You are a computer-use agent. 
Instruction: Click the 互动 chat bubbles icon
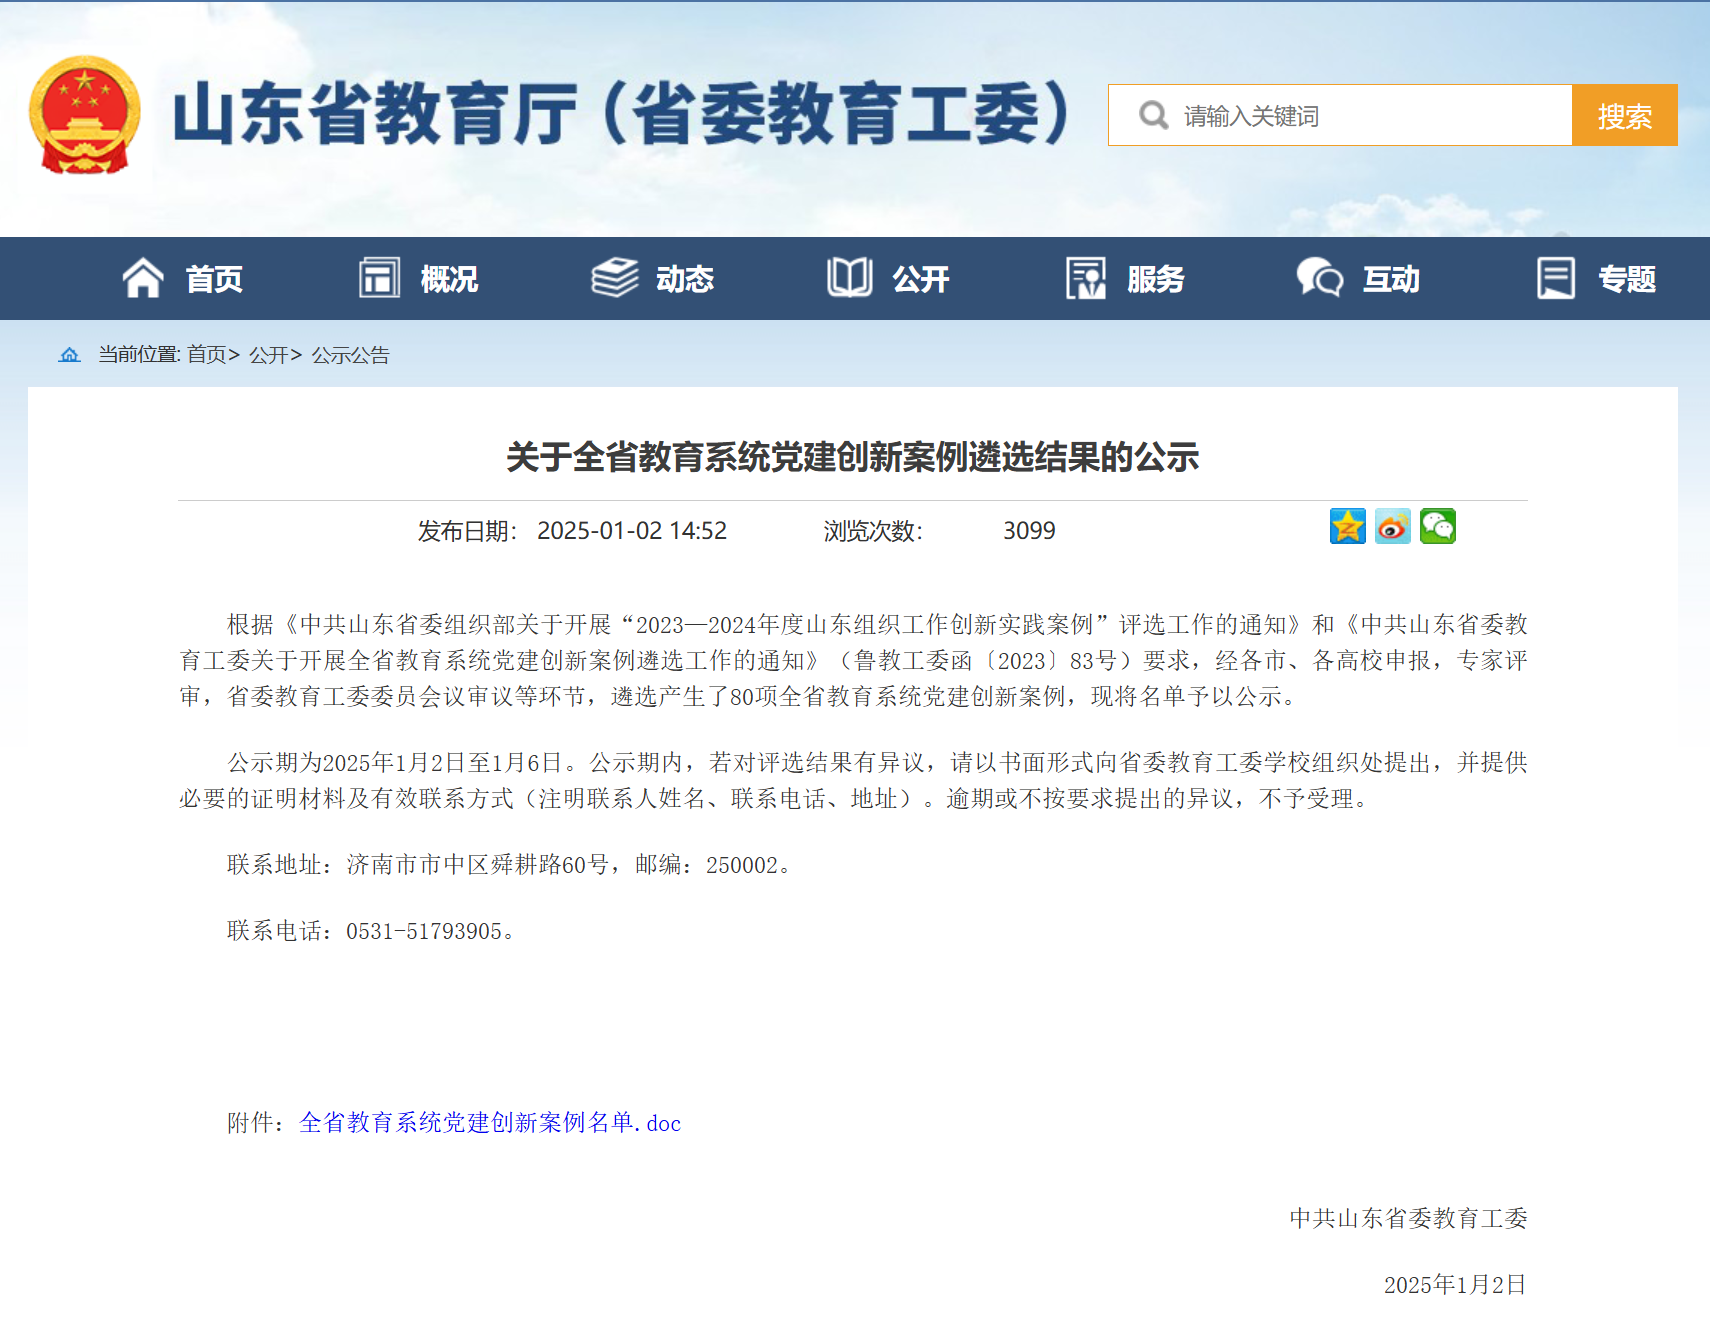pyautogui.click(x=1320, y=278)
